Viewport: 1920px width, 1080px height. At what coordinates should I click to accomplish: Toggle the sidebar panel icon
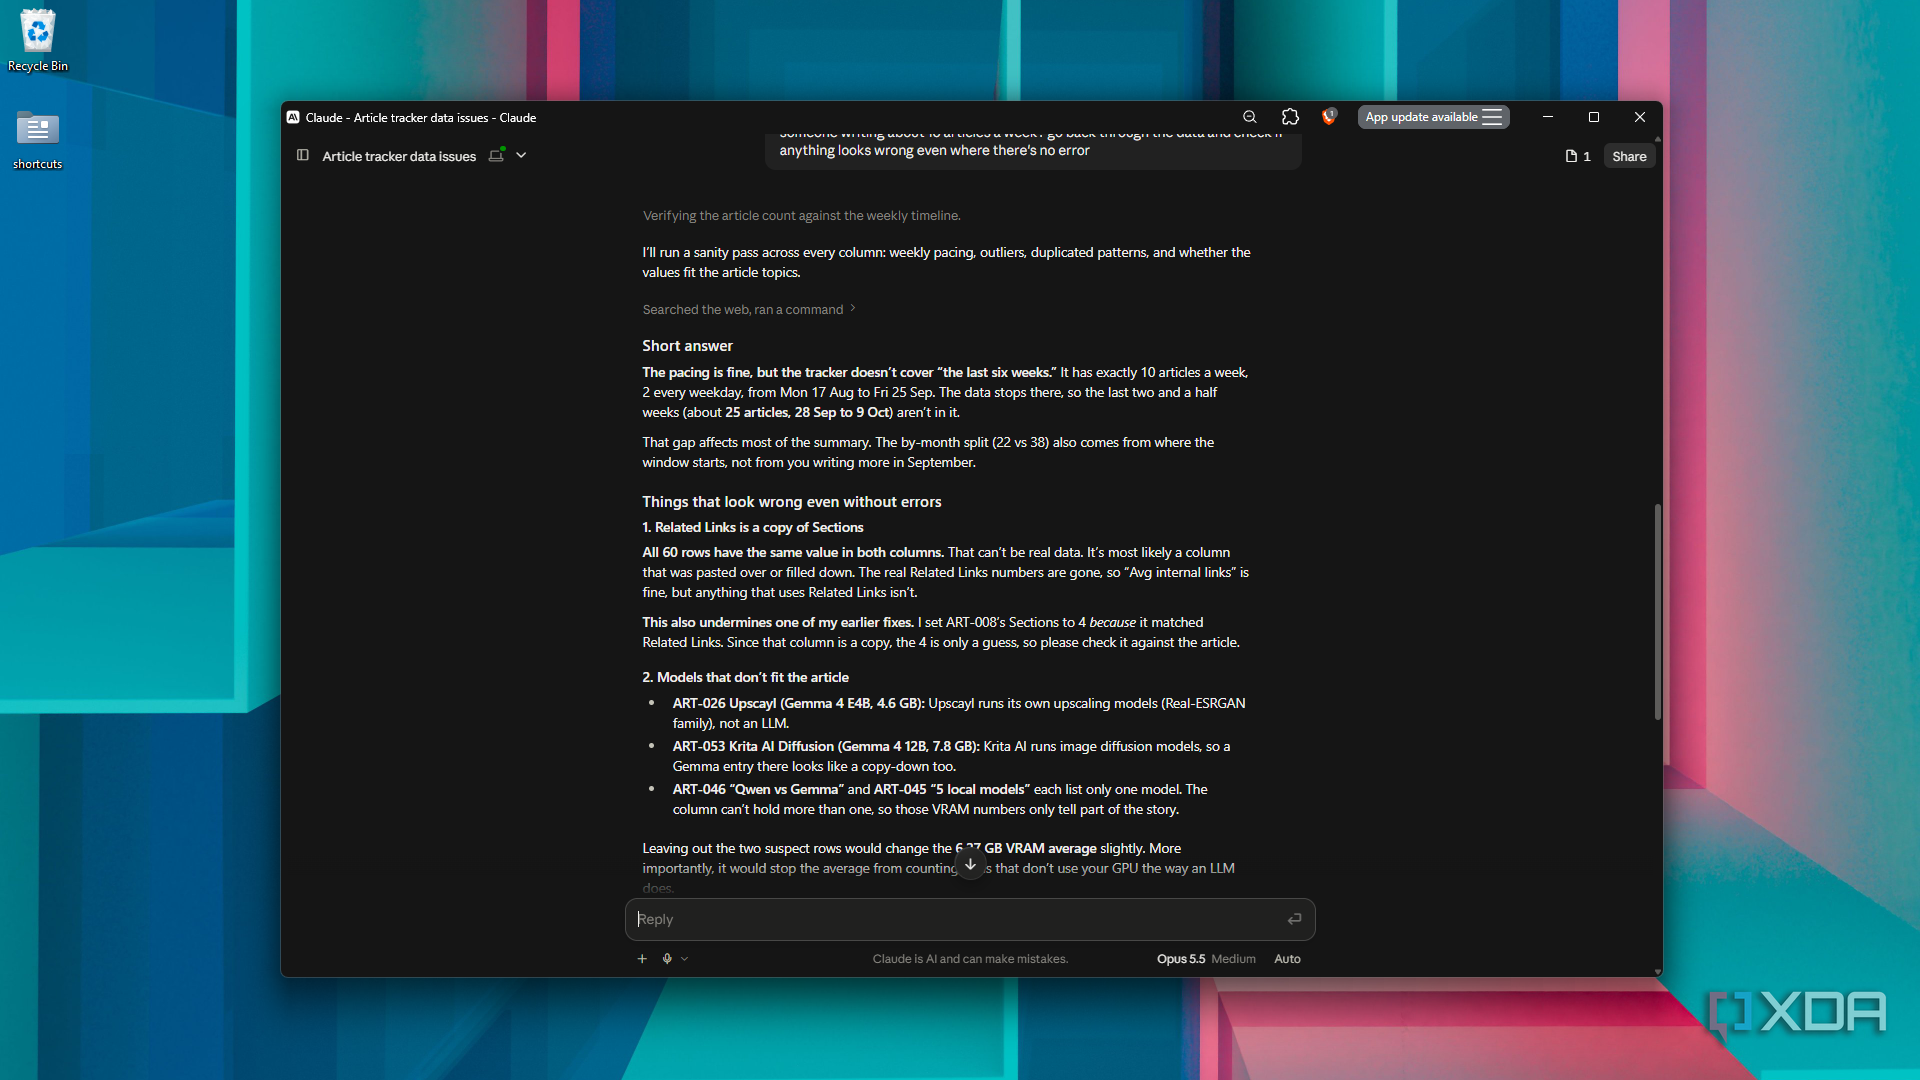tap(303, 155)
